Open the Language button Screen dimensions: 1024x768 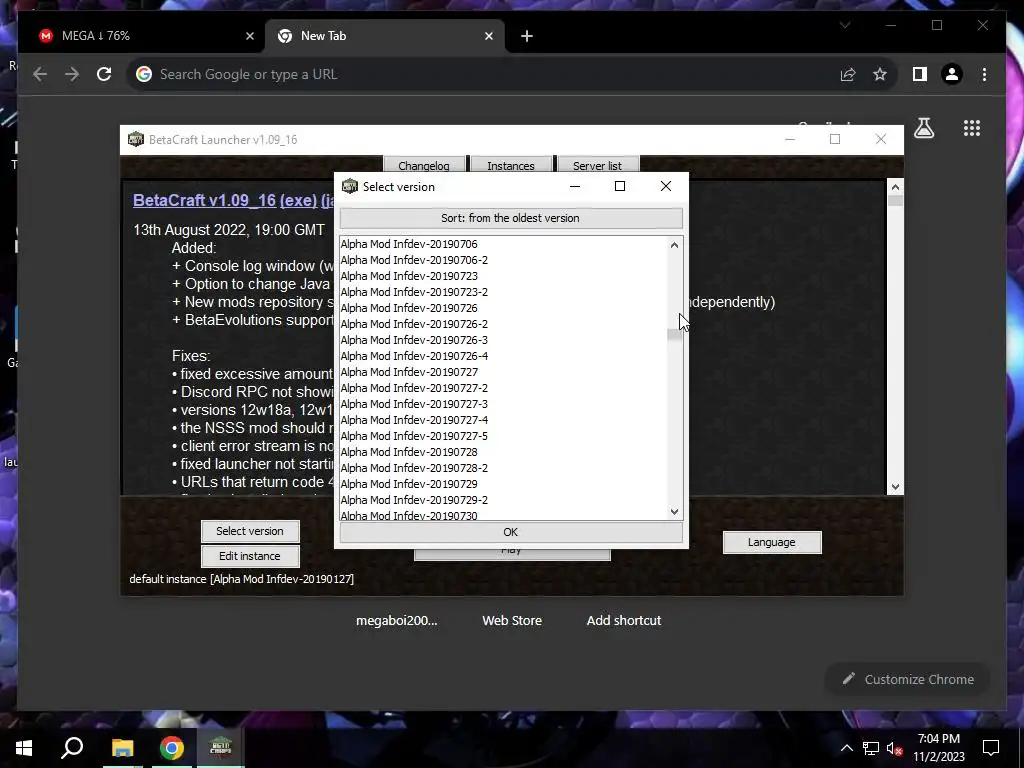click(771, 542)
